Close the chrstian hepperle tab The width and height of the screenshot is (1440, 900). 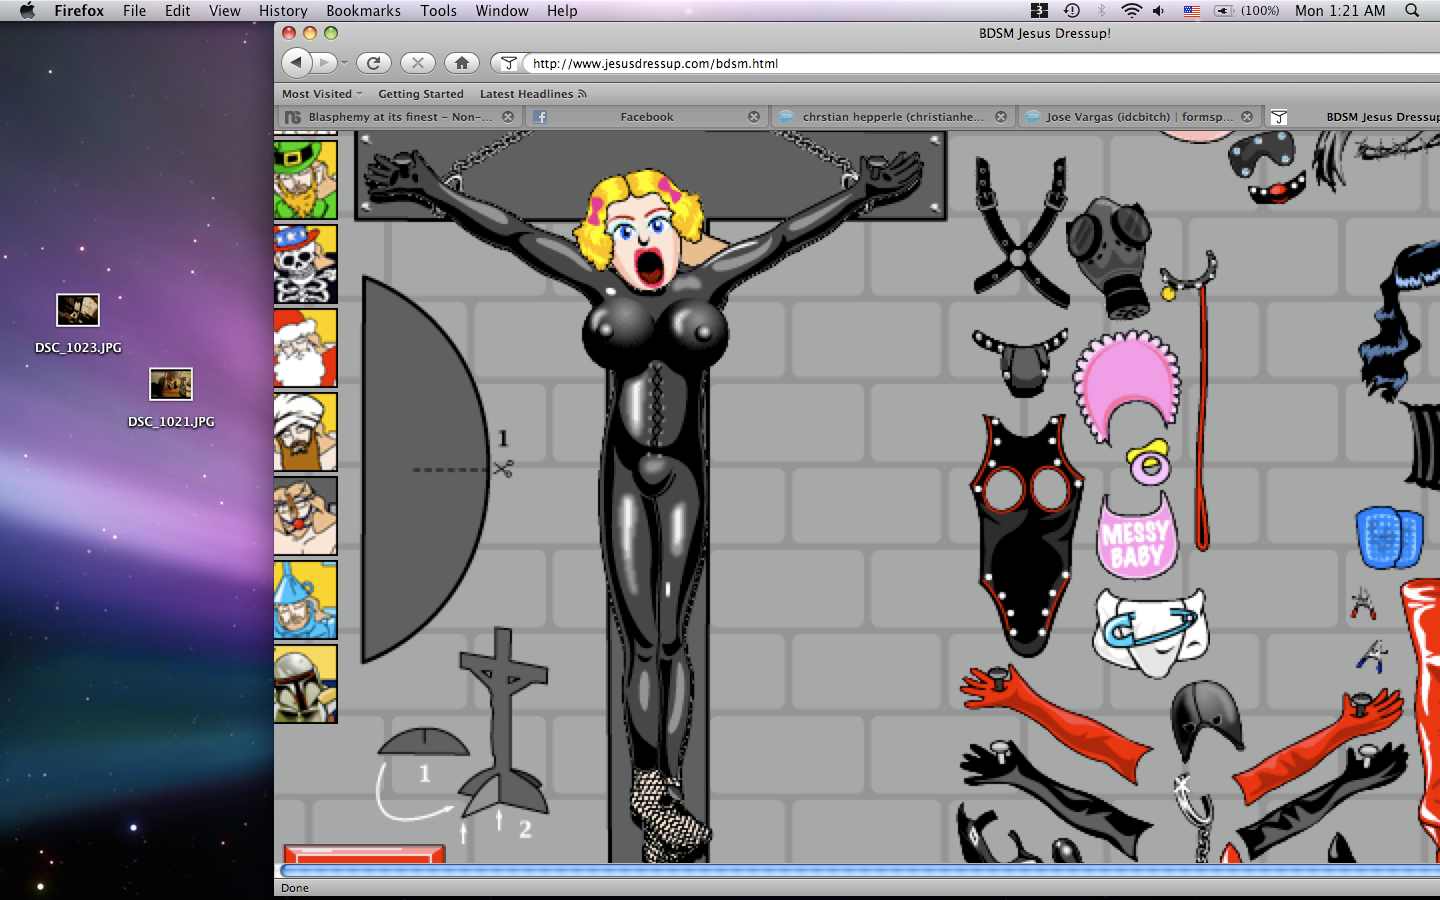point(1001,117)
